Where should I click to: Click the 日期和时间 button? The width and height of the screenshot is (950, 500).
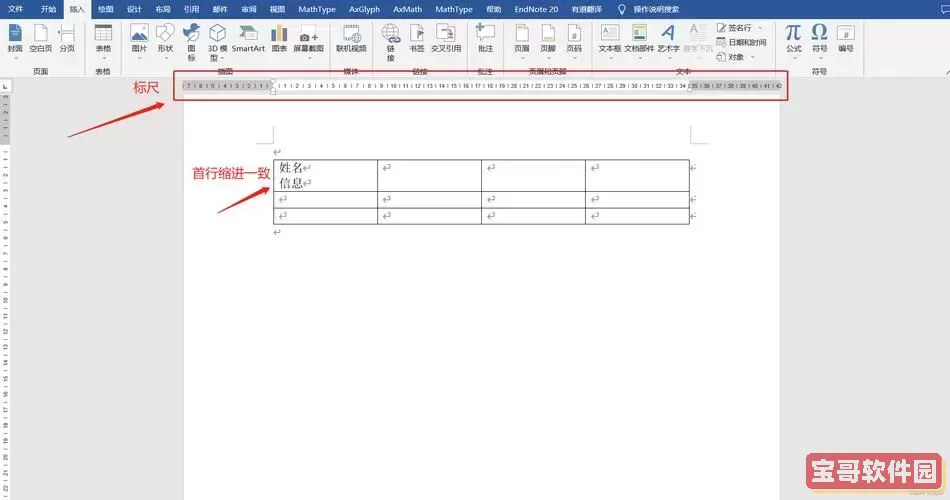click(x=742, y=43)
